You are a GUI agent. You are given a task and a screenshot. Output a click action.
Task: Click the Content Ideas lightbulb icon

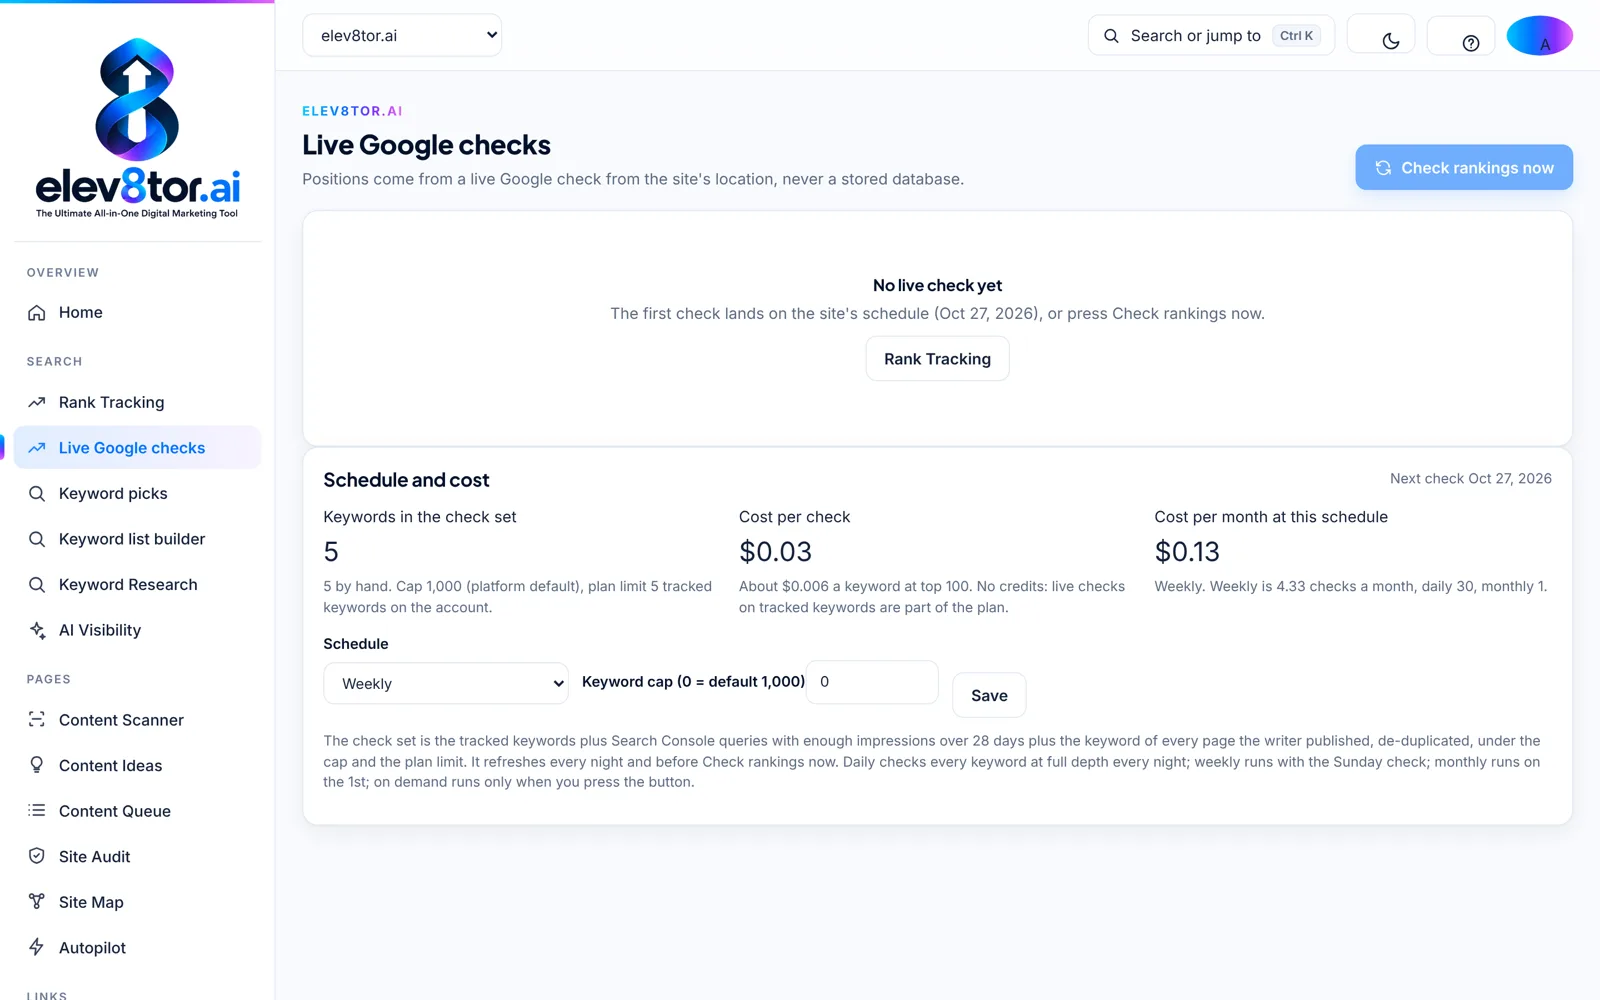coord(37,765)
